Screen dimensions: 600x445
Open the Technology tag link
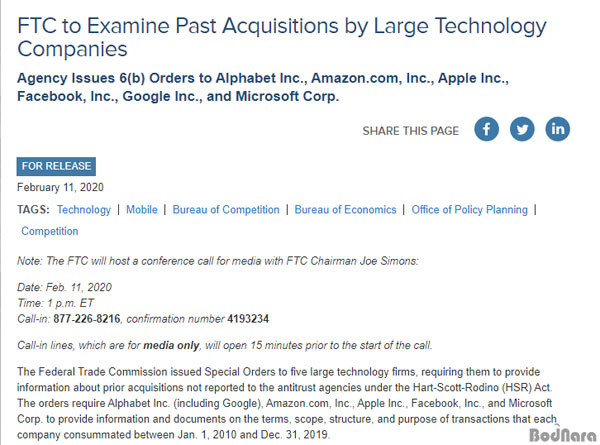click(84, 210)
